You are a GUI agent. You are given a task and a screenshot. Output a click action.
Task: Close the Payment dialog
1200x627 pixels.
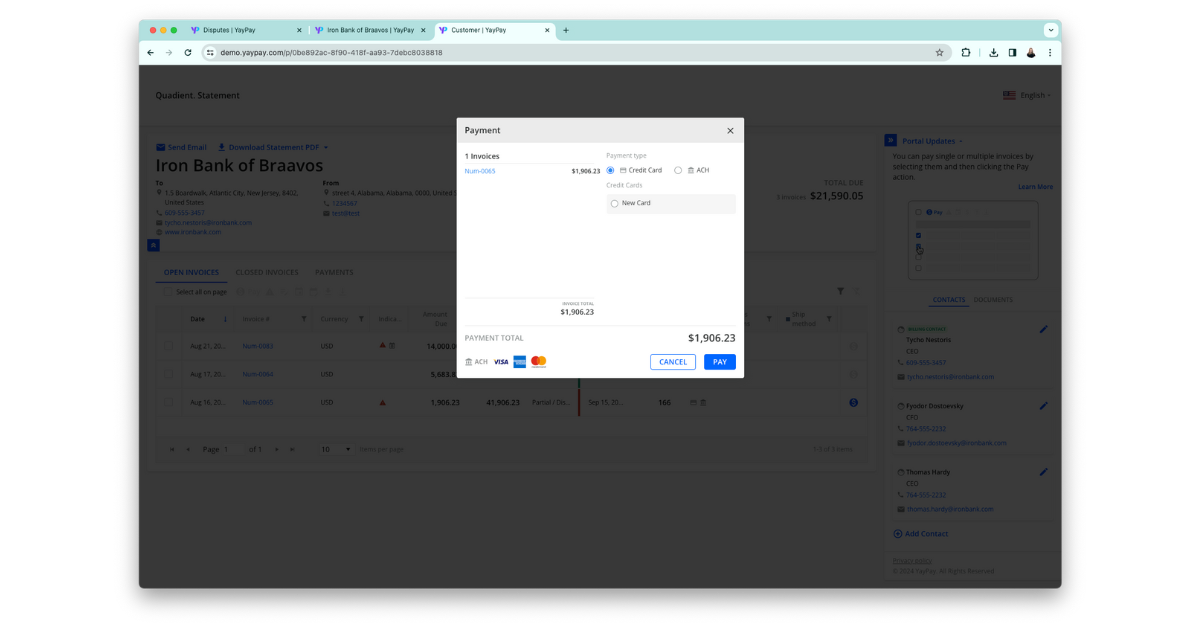click(730, 131)
